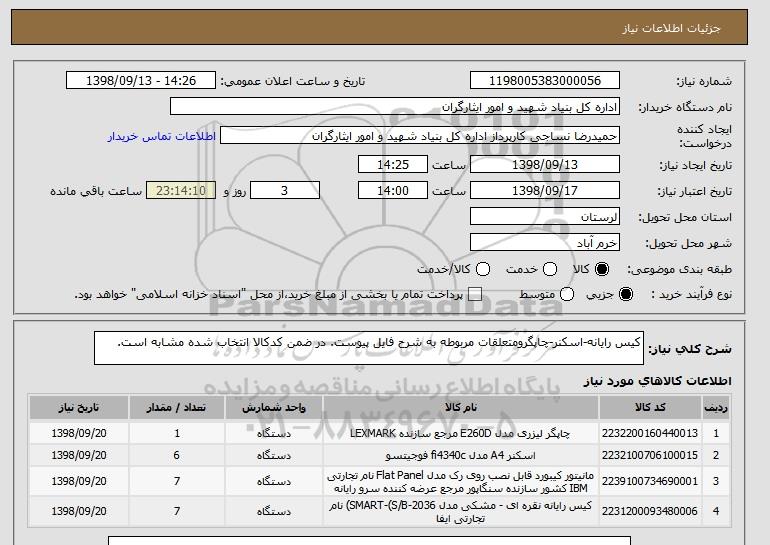The height and width of the screenshot is (545, 770).
Task: Open اطلاعات تماس خریدار link
Action: click(x=162, y=136)
